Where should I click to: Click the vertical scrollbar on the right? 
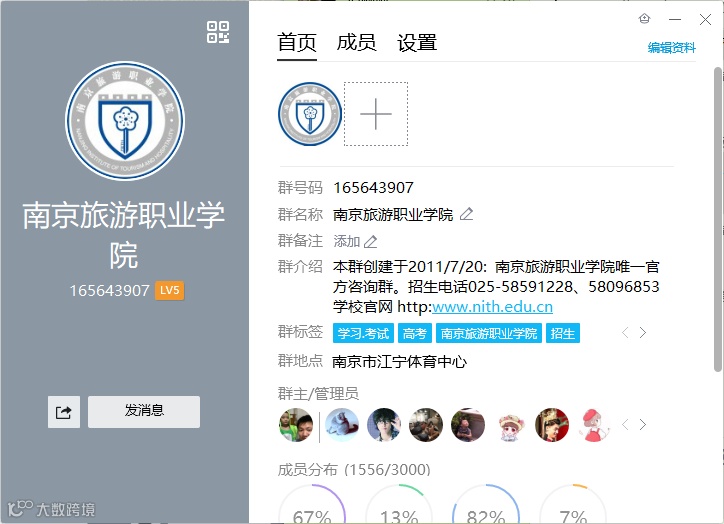tap(718, 219)
